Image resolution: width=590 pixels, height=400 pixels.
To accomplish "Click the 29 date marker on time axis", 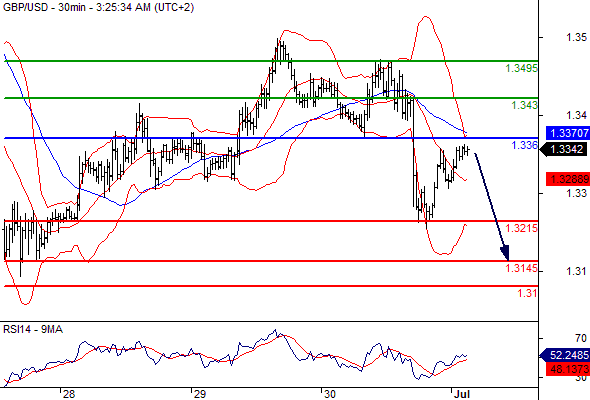I will [199, 394].
